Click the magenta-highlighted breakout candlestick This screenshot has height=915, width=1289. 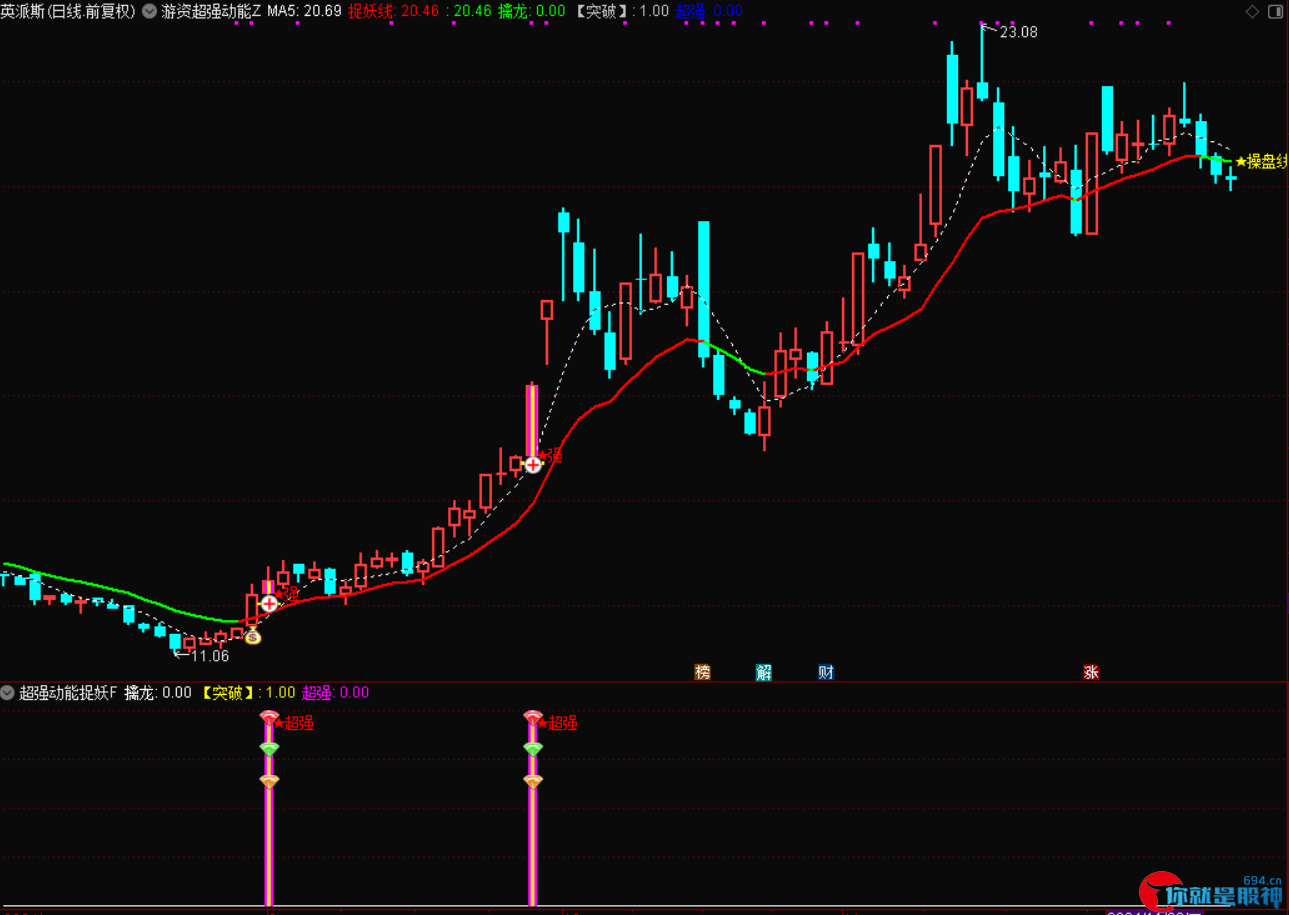tap(533, 421)
